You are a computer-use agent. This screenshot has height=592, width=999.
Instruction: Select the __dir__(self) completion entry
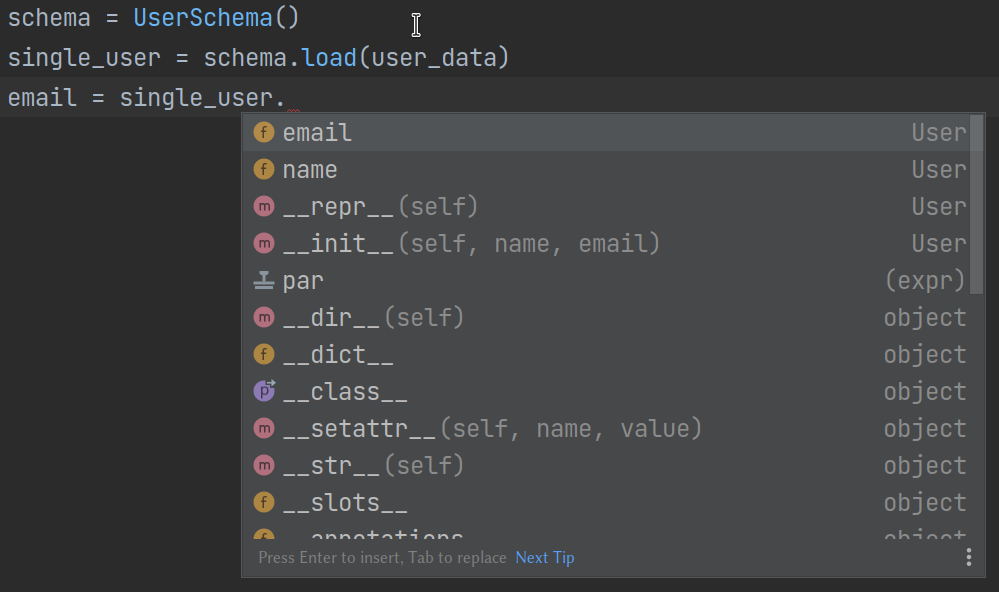click(x=373, y=318)
